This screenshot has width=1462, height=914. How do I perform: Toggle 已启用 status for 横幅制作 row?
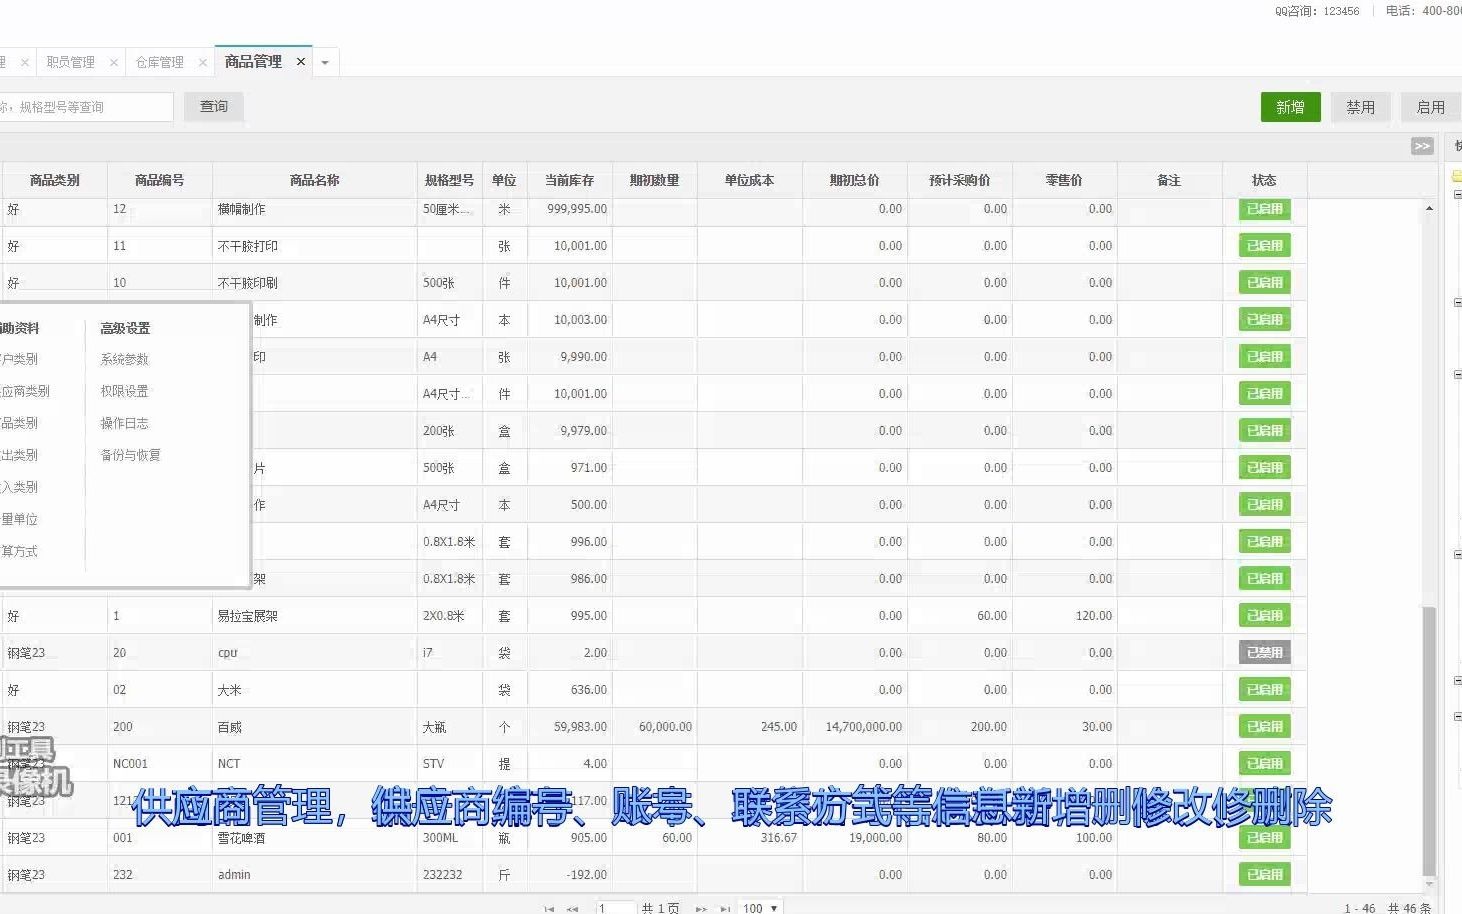[1264, 209]
